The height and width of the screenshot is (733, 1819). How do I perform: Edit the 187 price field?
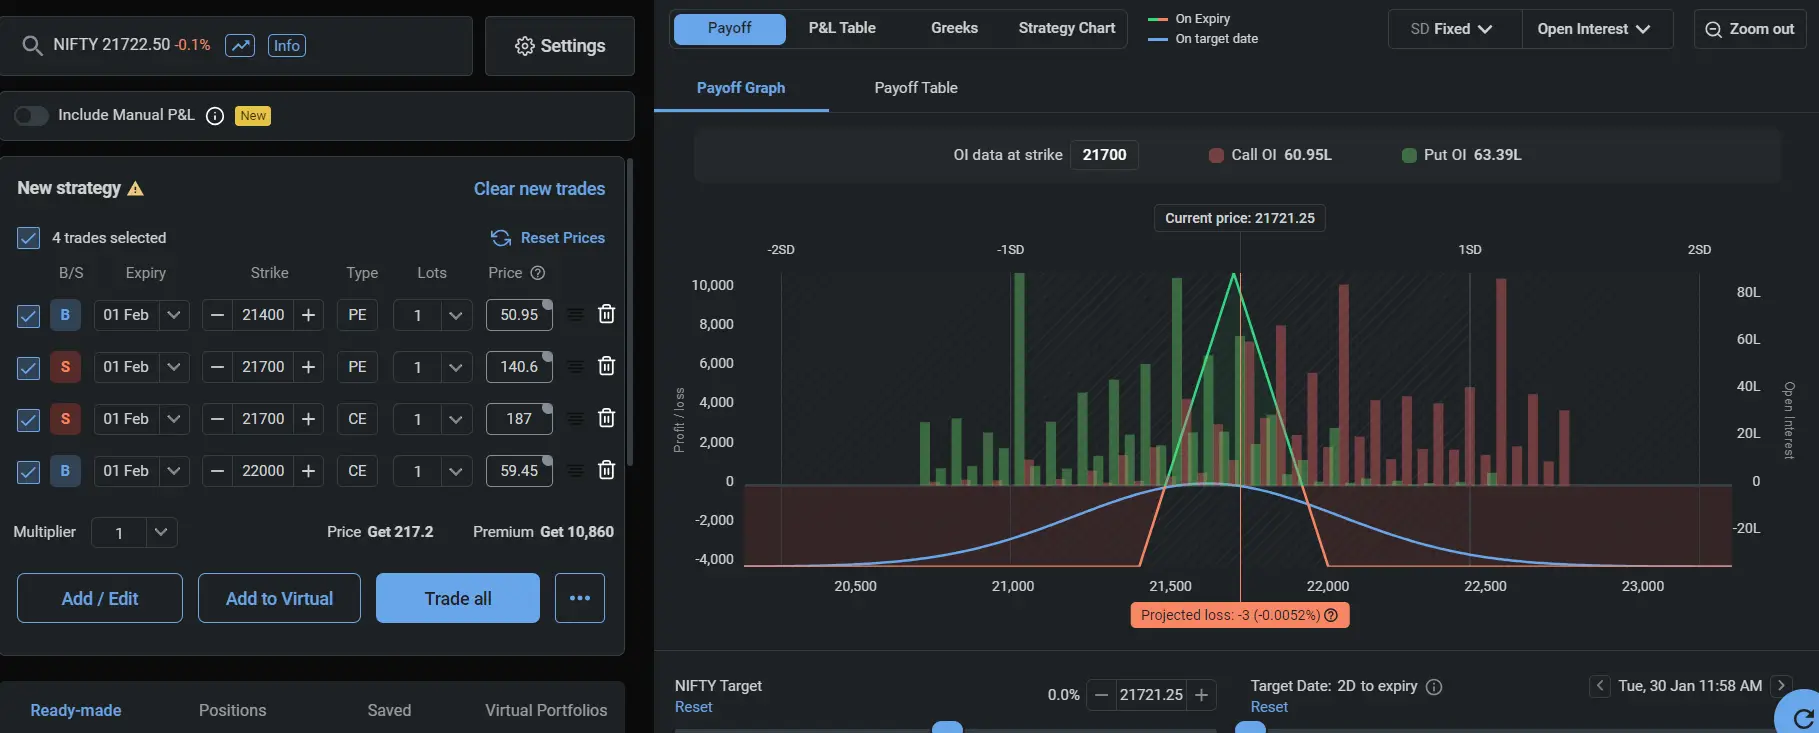(x=519, y=419)
